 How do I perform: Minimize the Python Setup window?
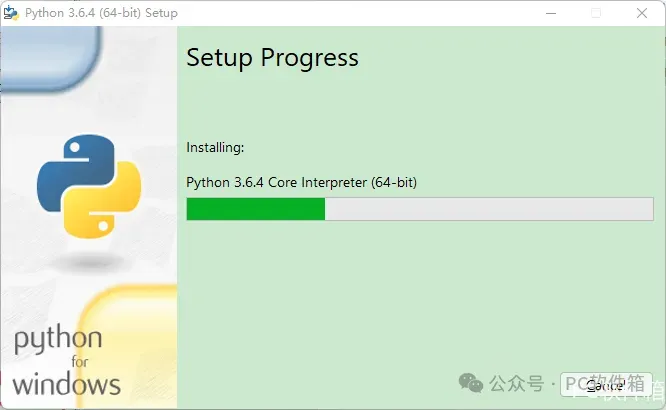[551, 13]
